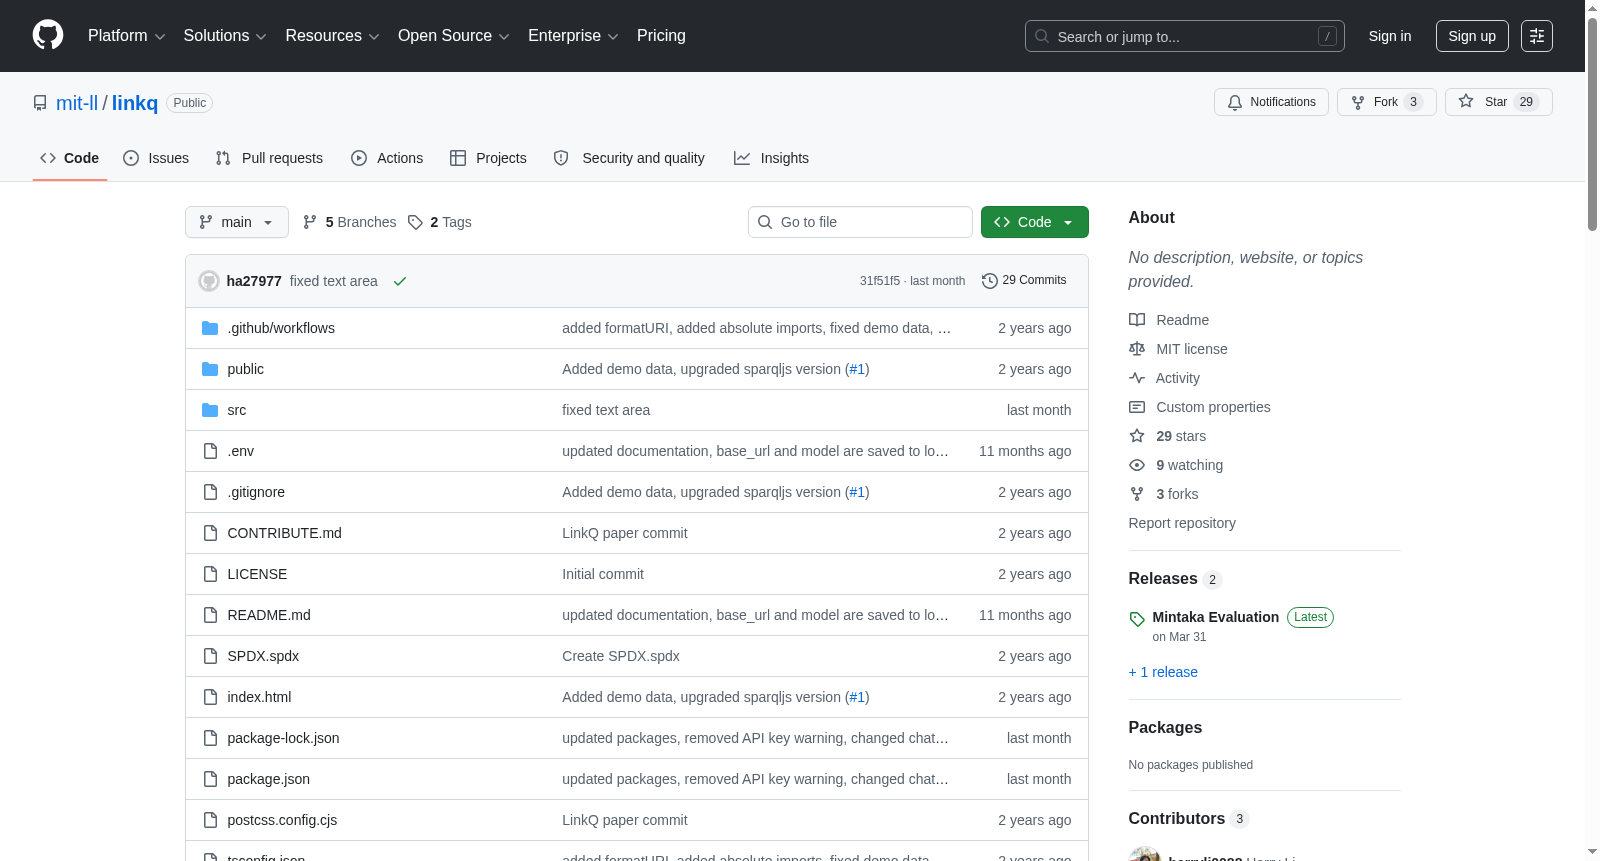Click the commits history clock icon
The image size is (1600, 861).
(990, 281)
